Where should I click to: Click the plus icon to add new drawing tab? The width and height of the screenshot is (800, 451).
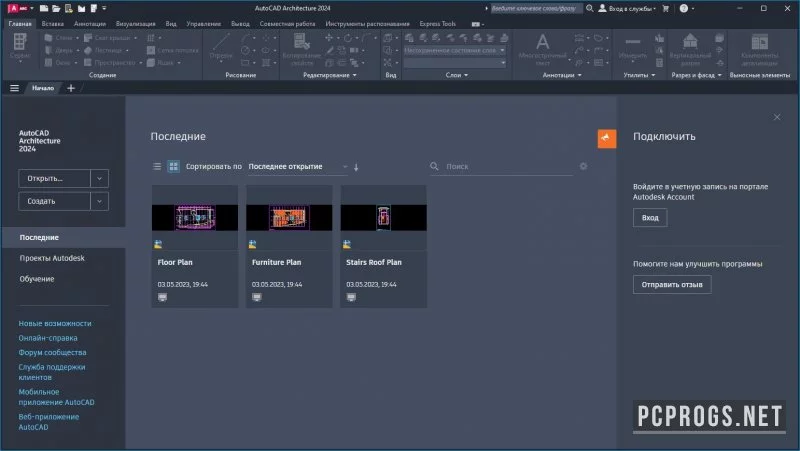71,88
